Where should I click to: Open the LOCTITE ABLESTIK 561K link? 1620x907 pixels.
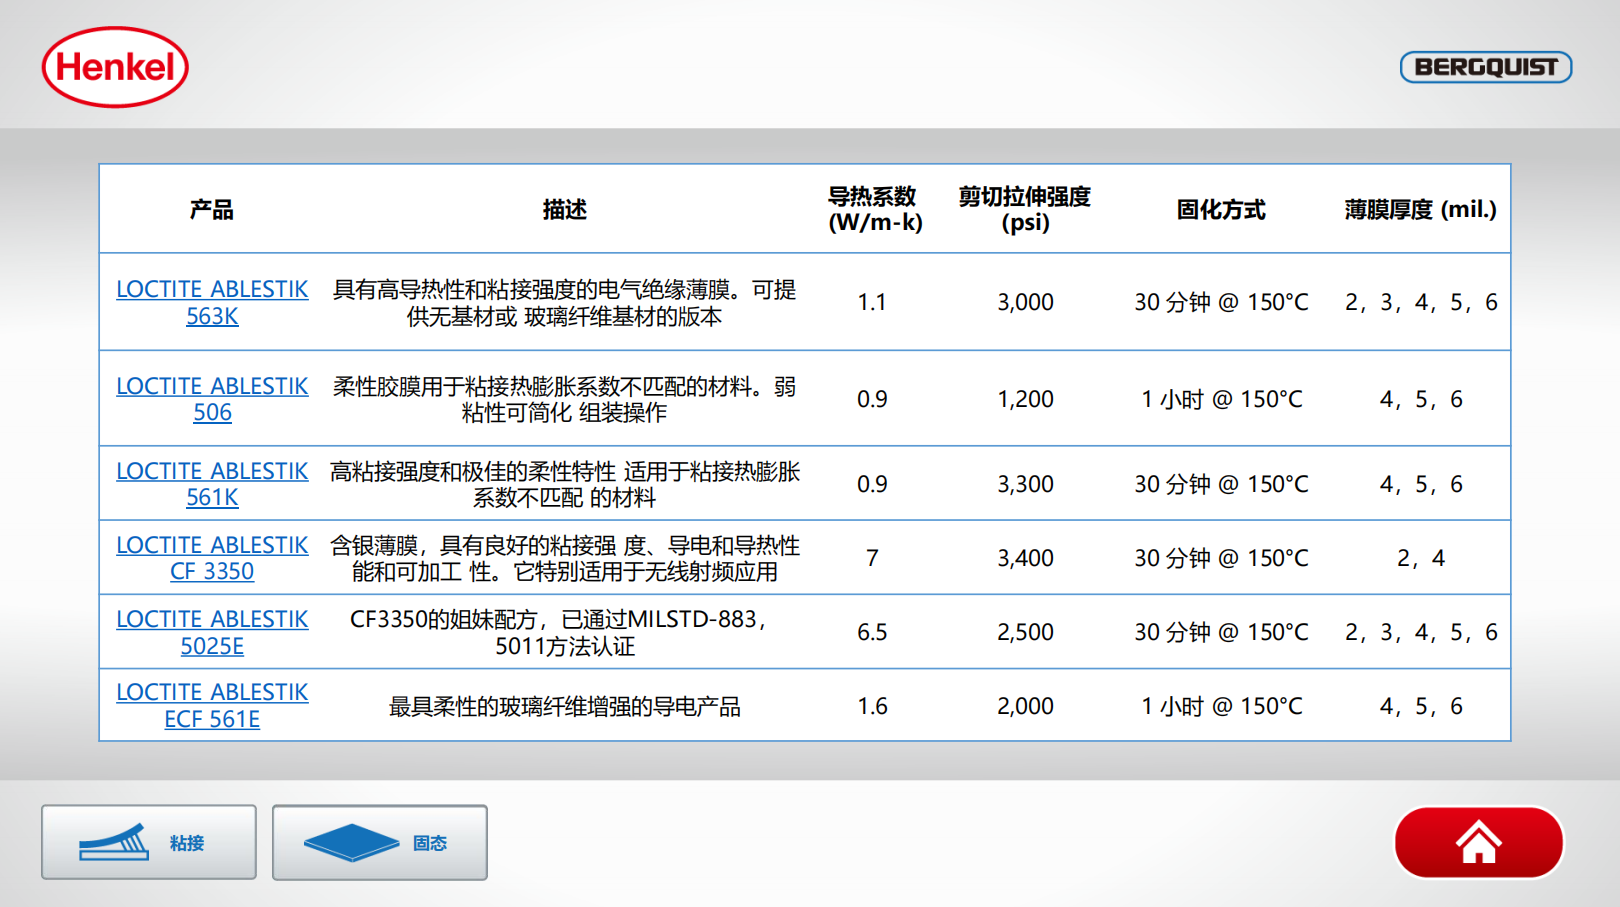tap(212, 484)
